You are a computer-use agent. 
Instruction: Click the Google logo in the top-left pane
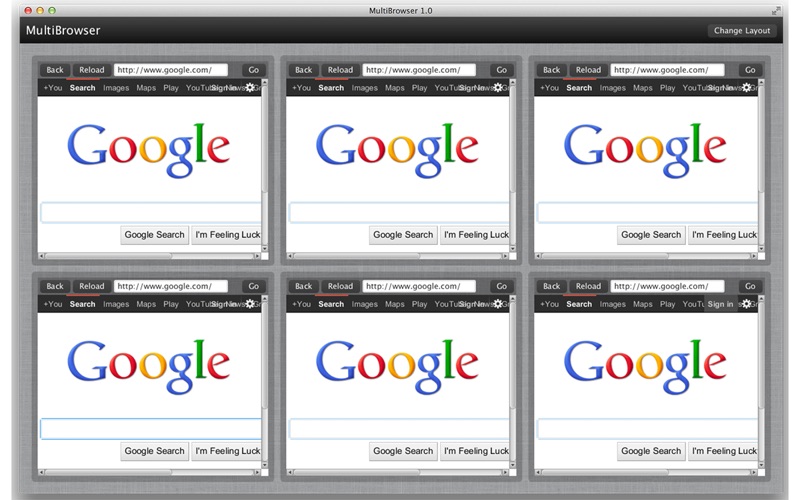[x=148, y=150]
